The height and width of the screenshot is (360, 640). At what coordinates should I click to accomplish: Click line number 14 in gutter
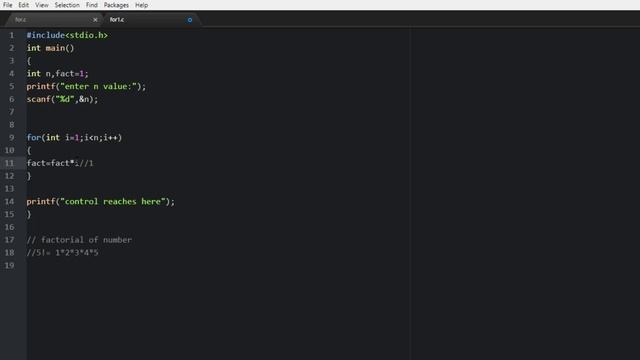9,202
